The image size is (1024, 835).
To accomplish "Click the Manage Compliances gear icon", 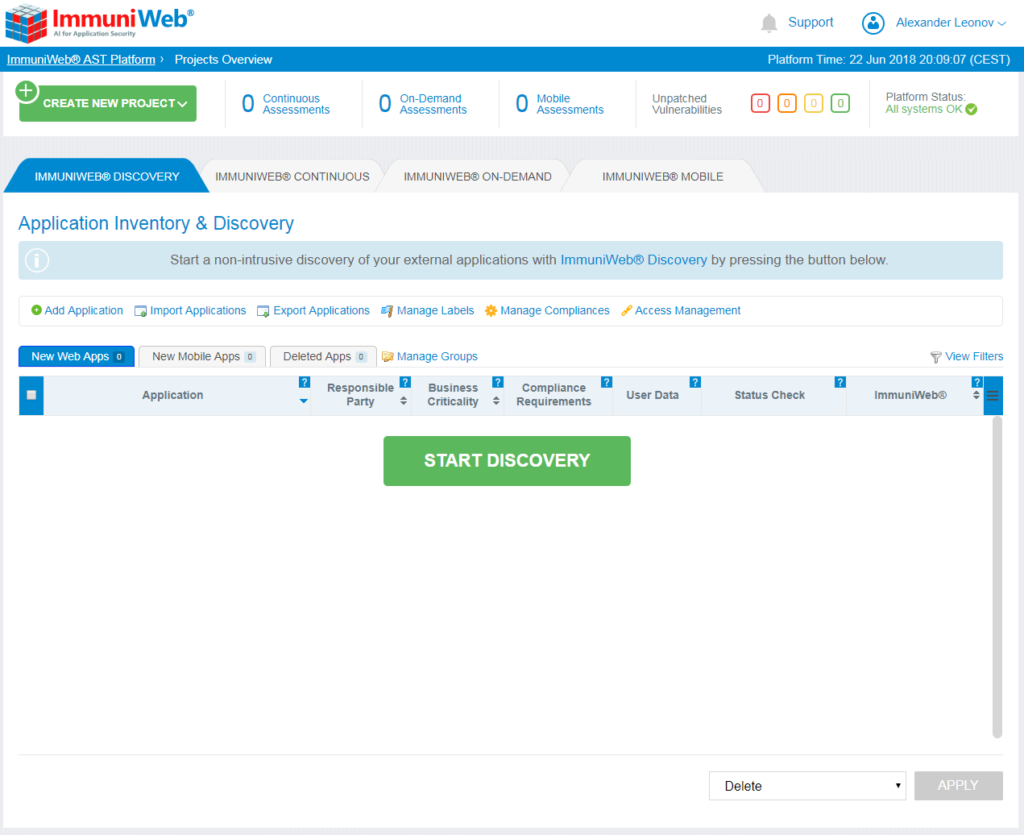I will (490, 311).
